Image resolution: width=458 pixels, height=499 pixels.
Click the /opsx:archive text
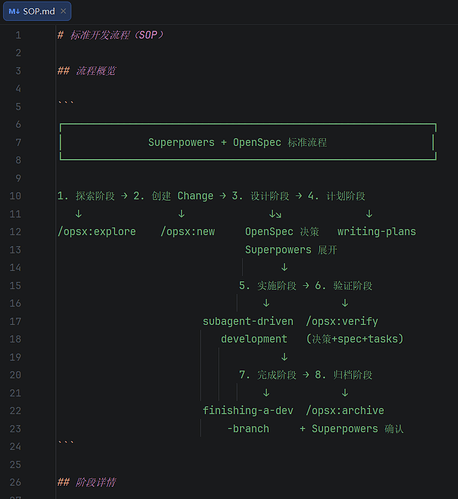(345, 410)
